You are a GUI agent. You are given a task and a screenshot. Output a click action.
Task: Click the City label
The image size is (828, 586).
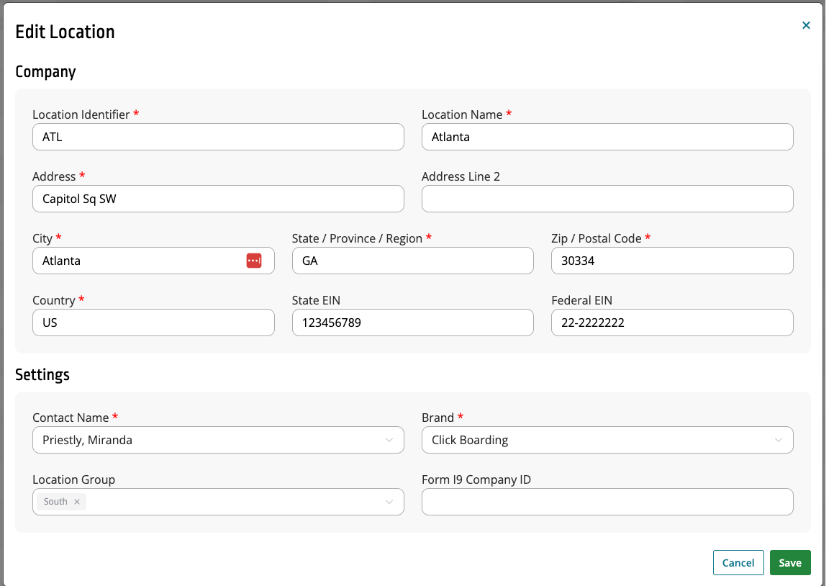(42, 239)
